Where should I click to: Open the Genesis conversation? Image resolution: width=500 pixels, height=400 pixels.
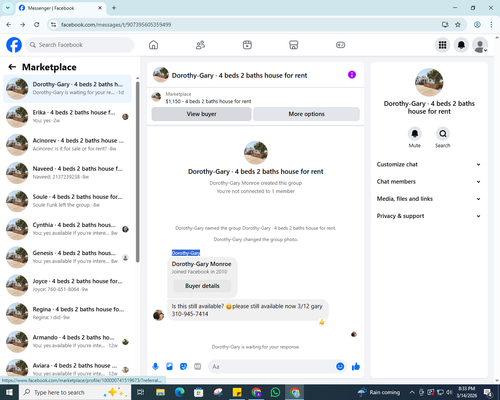tap(68, 257)
